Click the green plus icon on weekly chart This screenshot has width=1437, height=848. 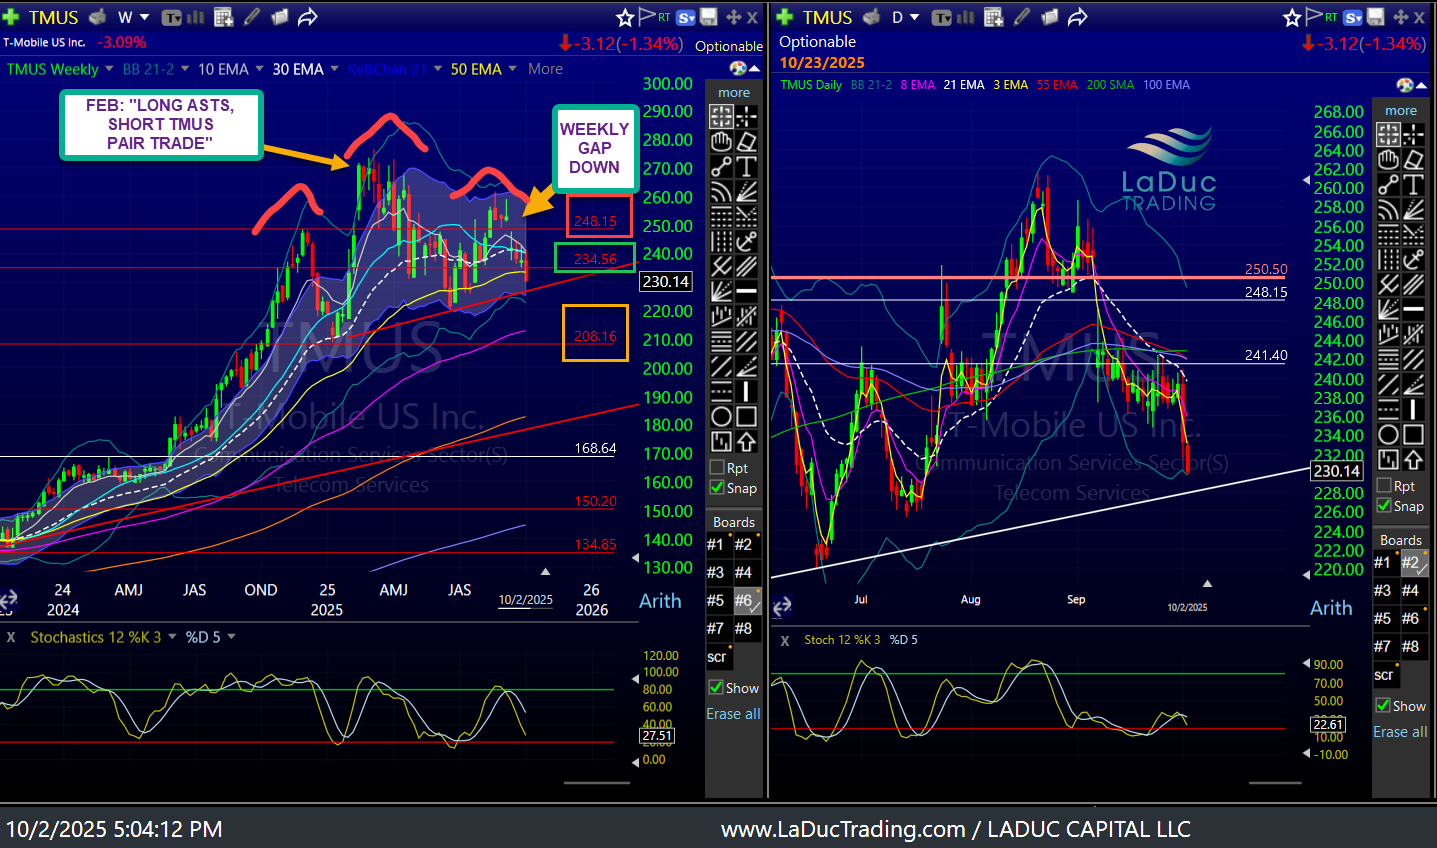[x=11, y=17]
